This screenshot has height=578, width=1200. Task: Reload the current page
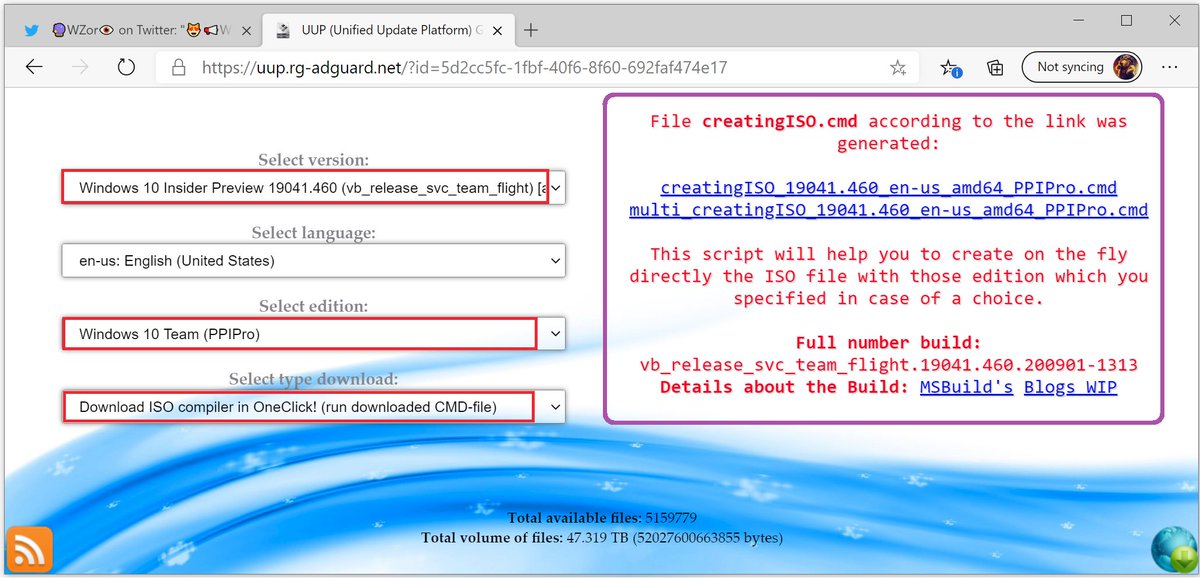click(x=126, y=67)
